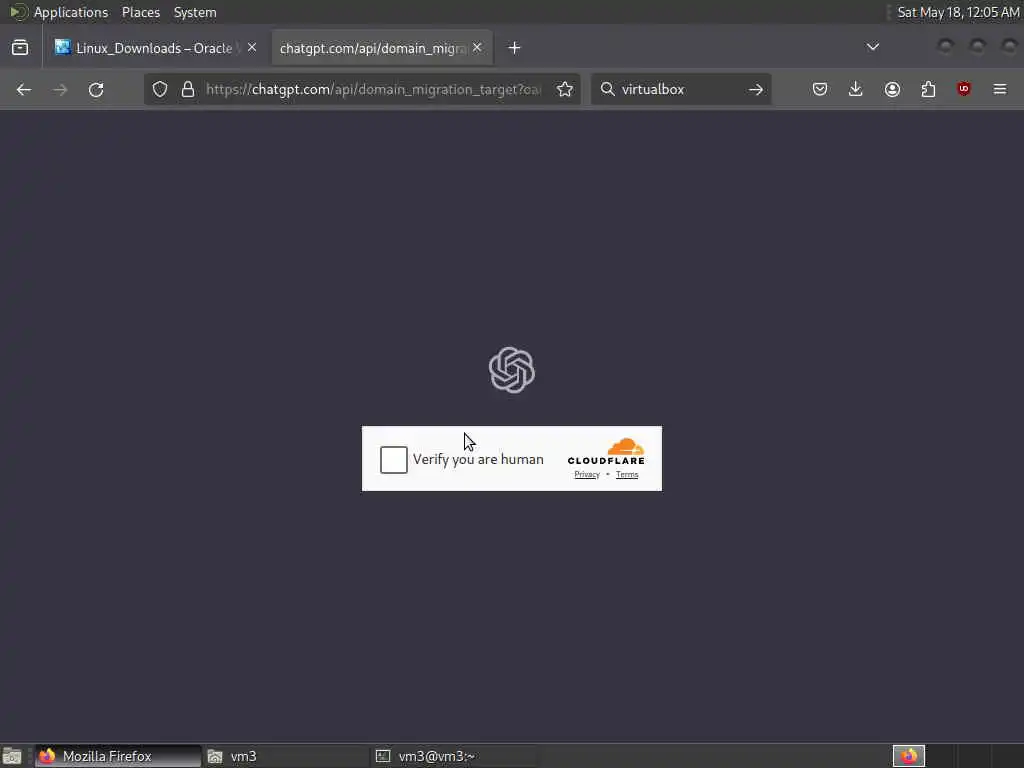The height and width of the screenshot is (768, 1024).
Task: Submit search with arrow button
Action: (x=756, y=89)
